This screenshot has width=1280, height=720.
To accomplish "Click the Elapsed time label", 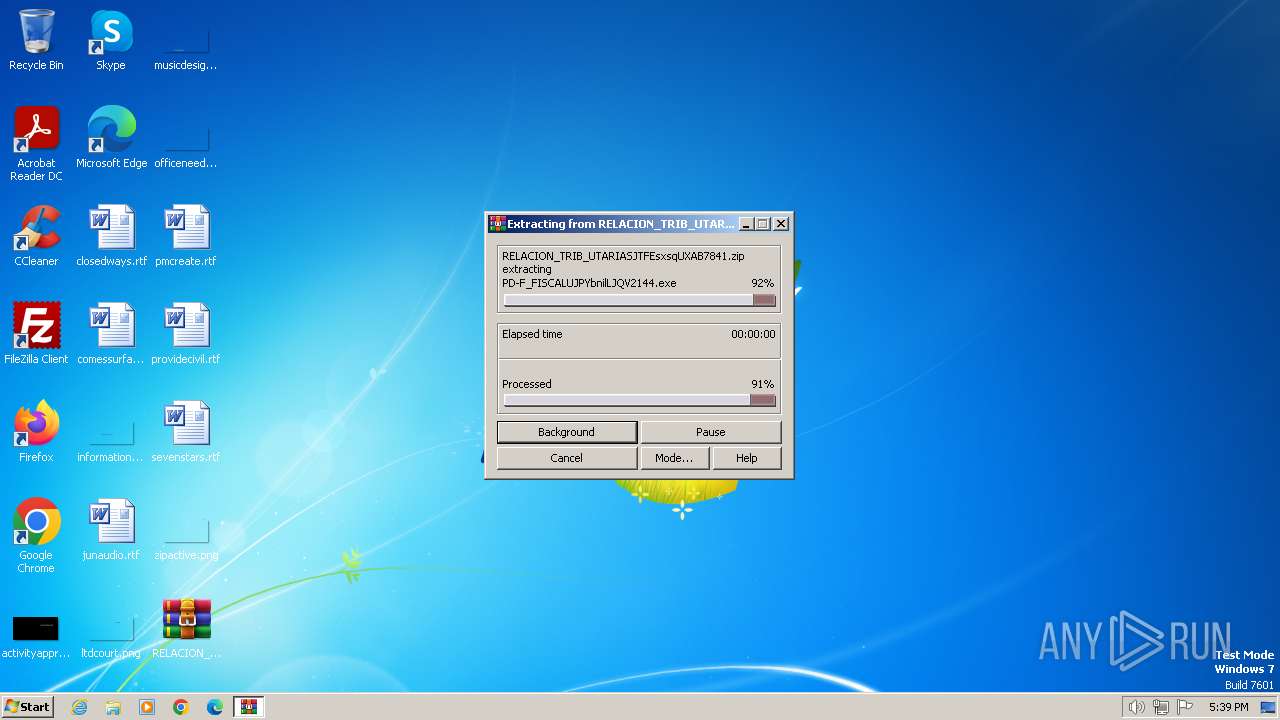I will click(x=532, y=334).
